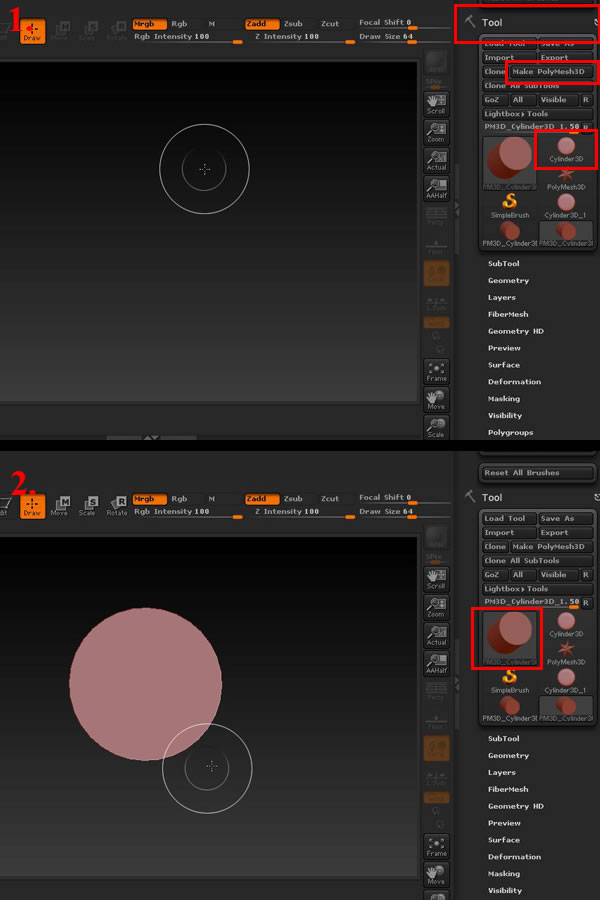Click Lightbox Tools button in step 1 screenshot
This screenshot has width=600, height=900.
[x=537, y=114]
